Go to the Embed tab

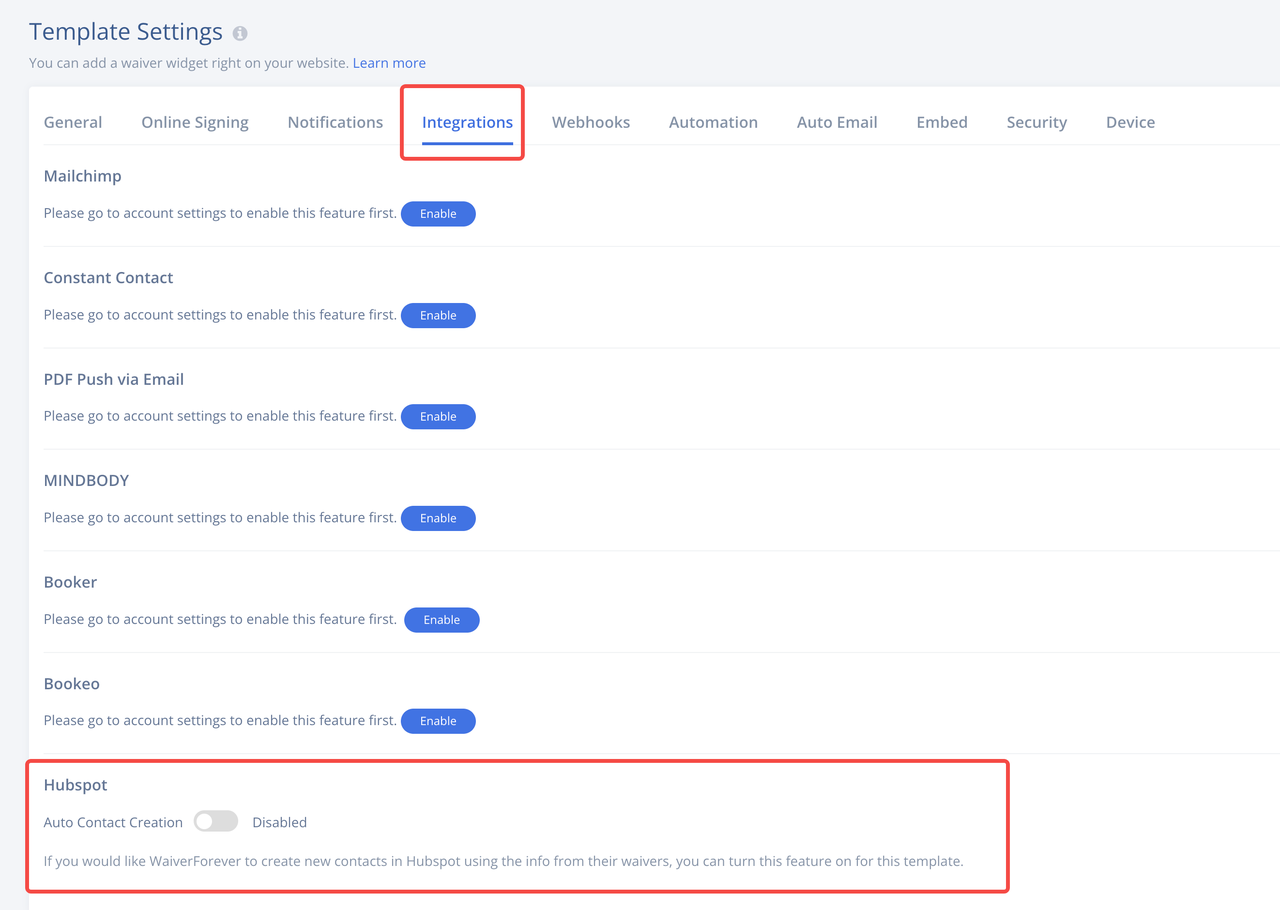coord(942,122)
